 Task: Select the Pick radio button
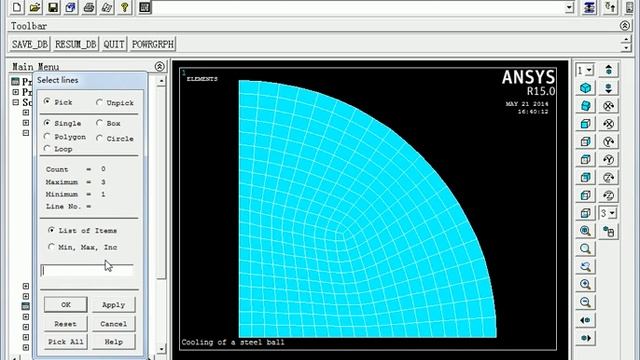tap(47, 101)
